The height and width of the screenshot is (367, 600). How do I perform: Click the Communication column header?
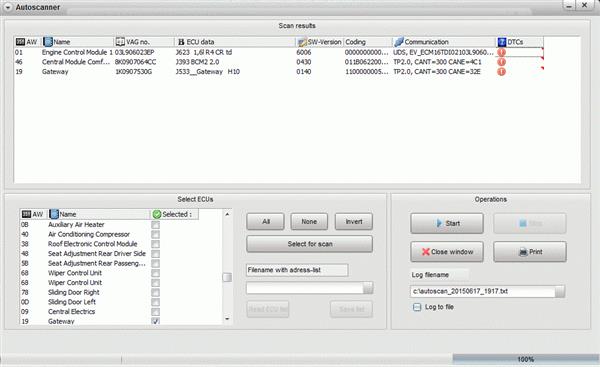[x=444, y=42]
